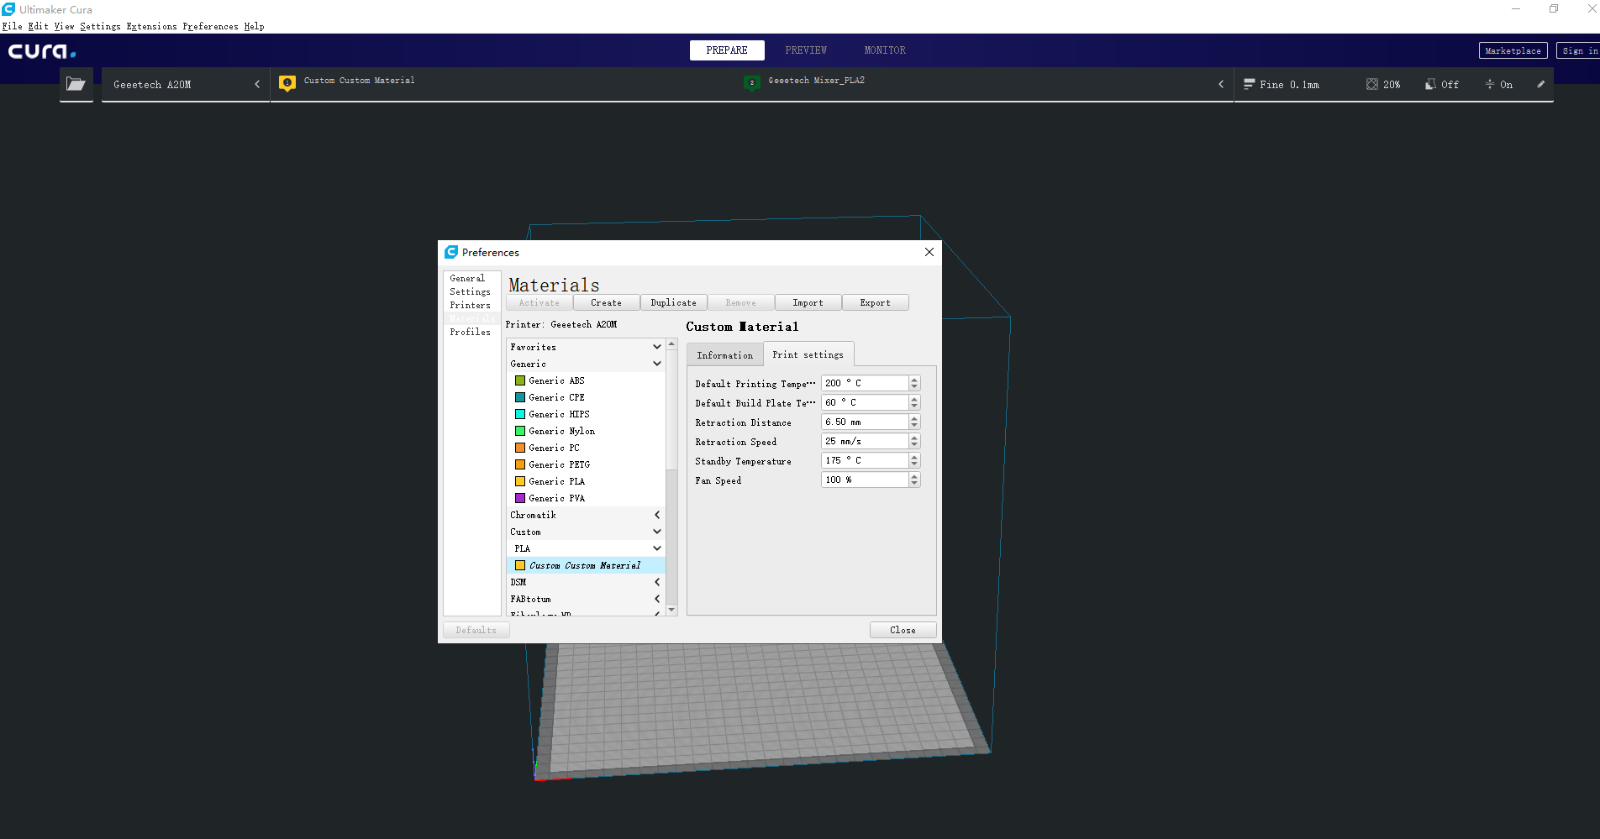This screenshot has height=839, width=1600.
Task: Click the support Off icon
Action: click(x=1430, y=84)
